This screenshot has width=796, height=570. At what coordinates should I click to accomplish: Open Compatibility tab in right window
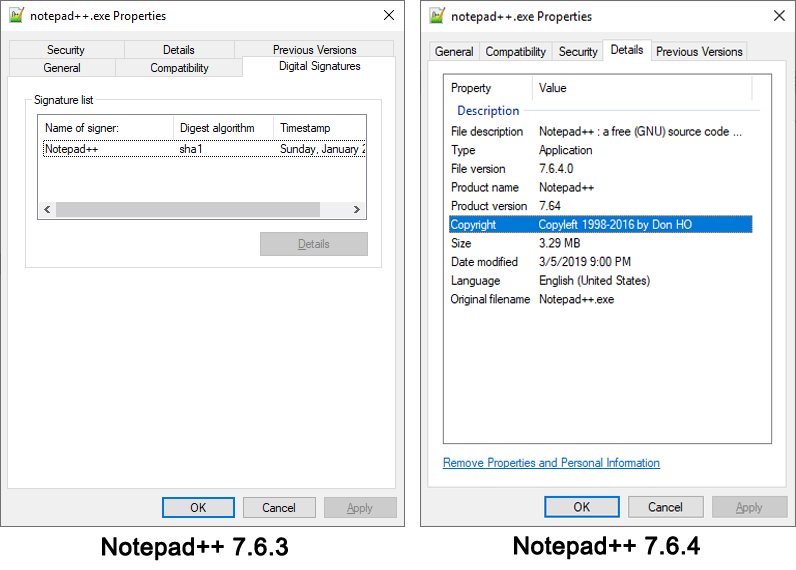pos(515,52)
